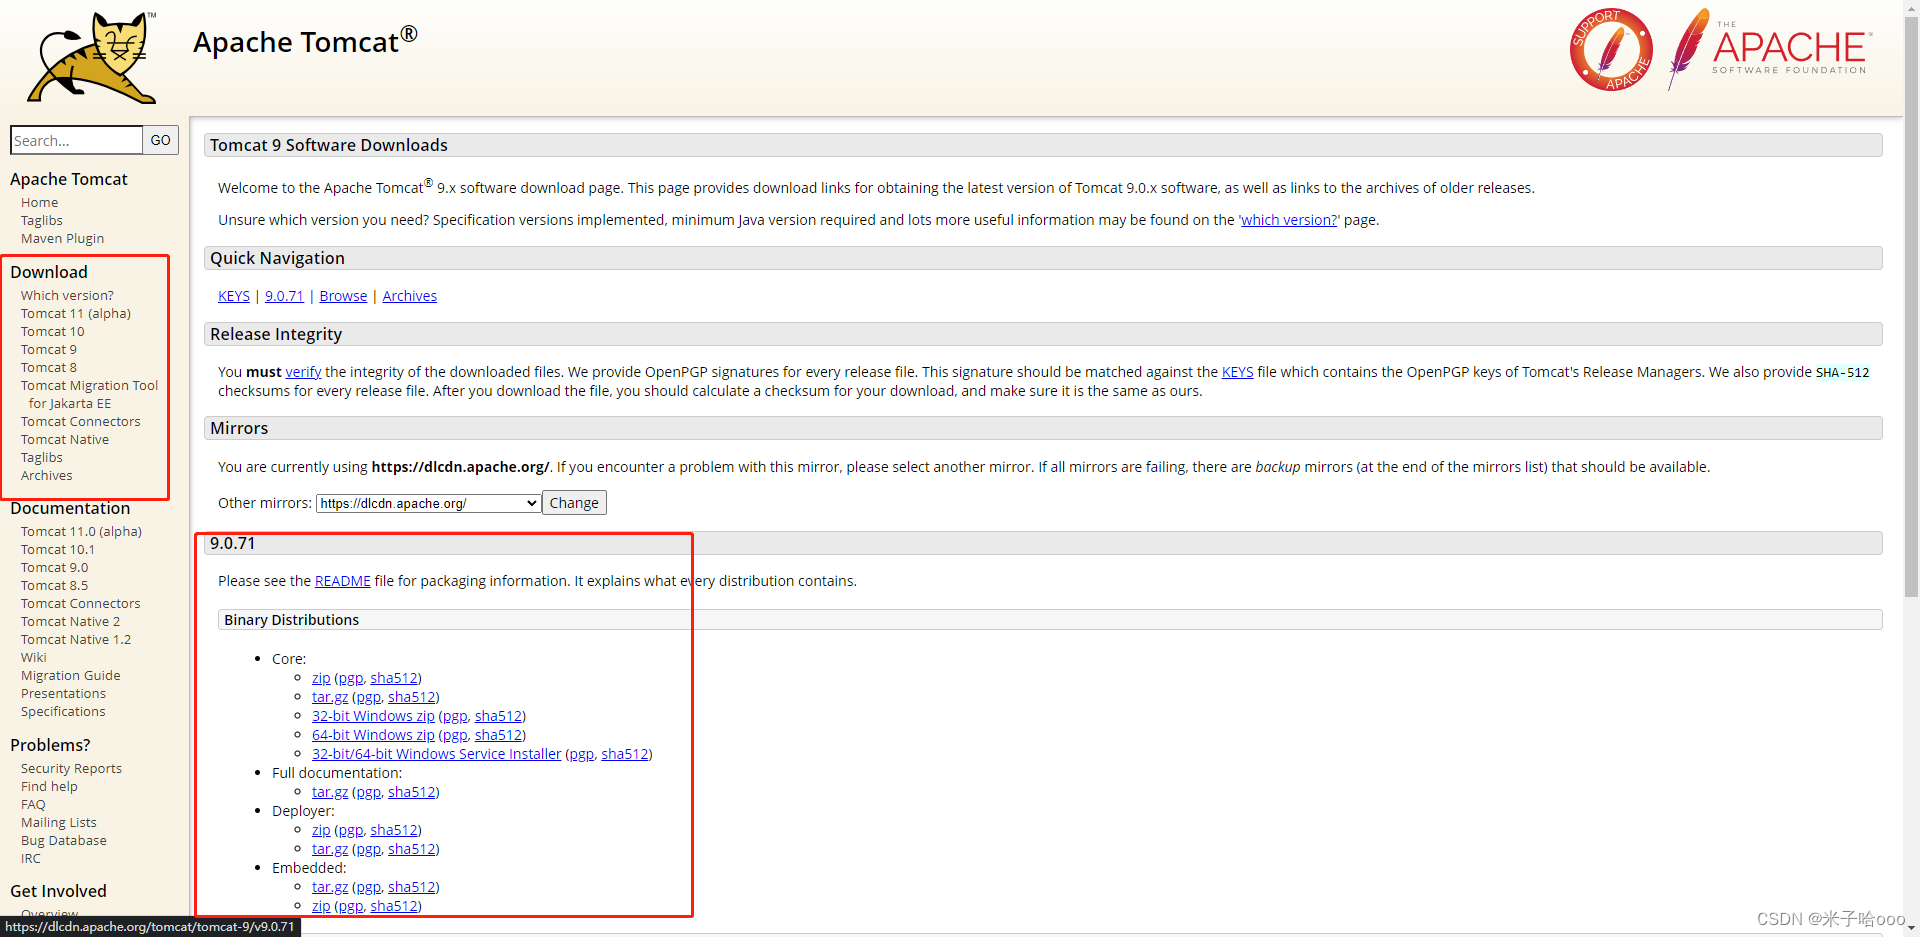Open the Migration Guide link
The image size is (1920, 937).
pos(70,675)
